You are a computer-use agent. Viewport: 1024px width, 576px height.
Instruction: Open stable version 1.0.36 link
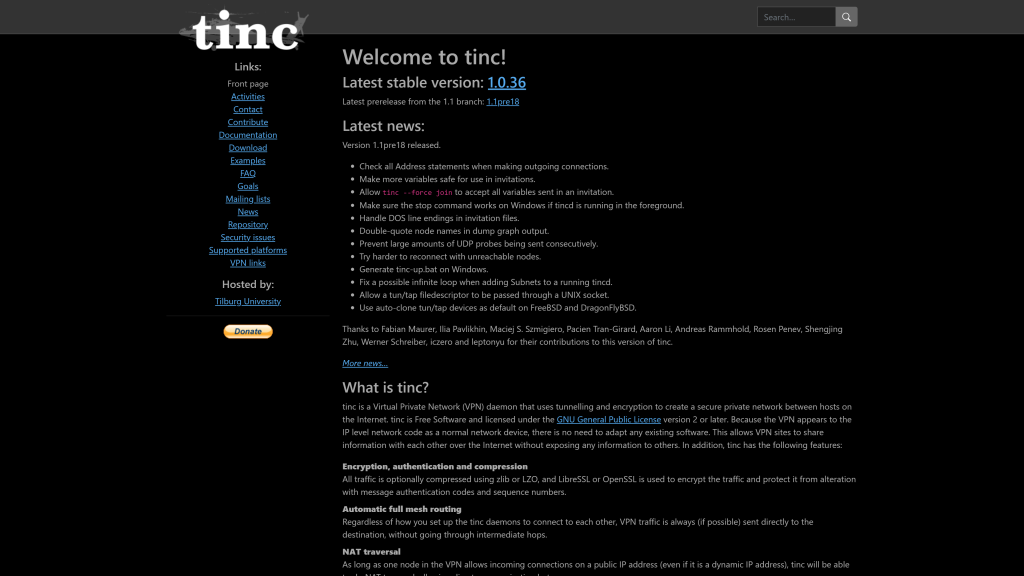[506, 82]
